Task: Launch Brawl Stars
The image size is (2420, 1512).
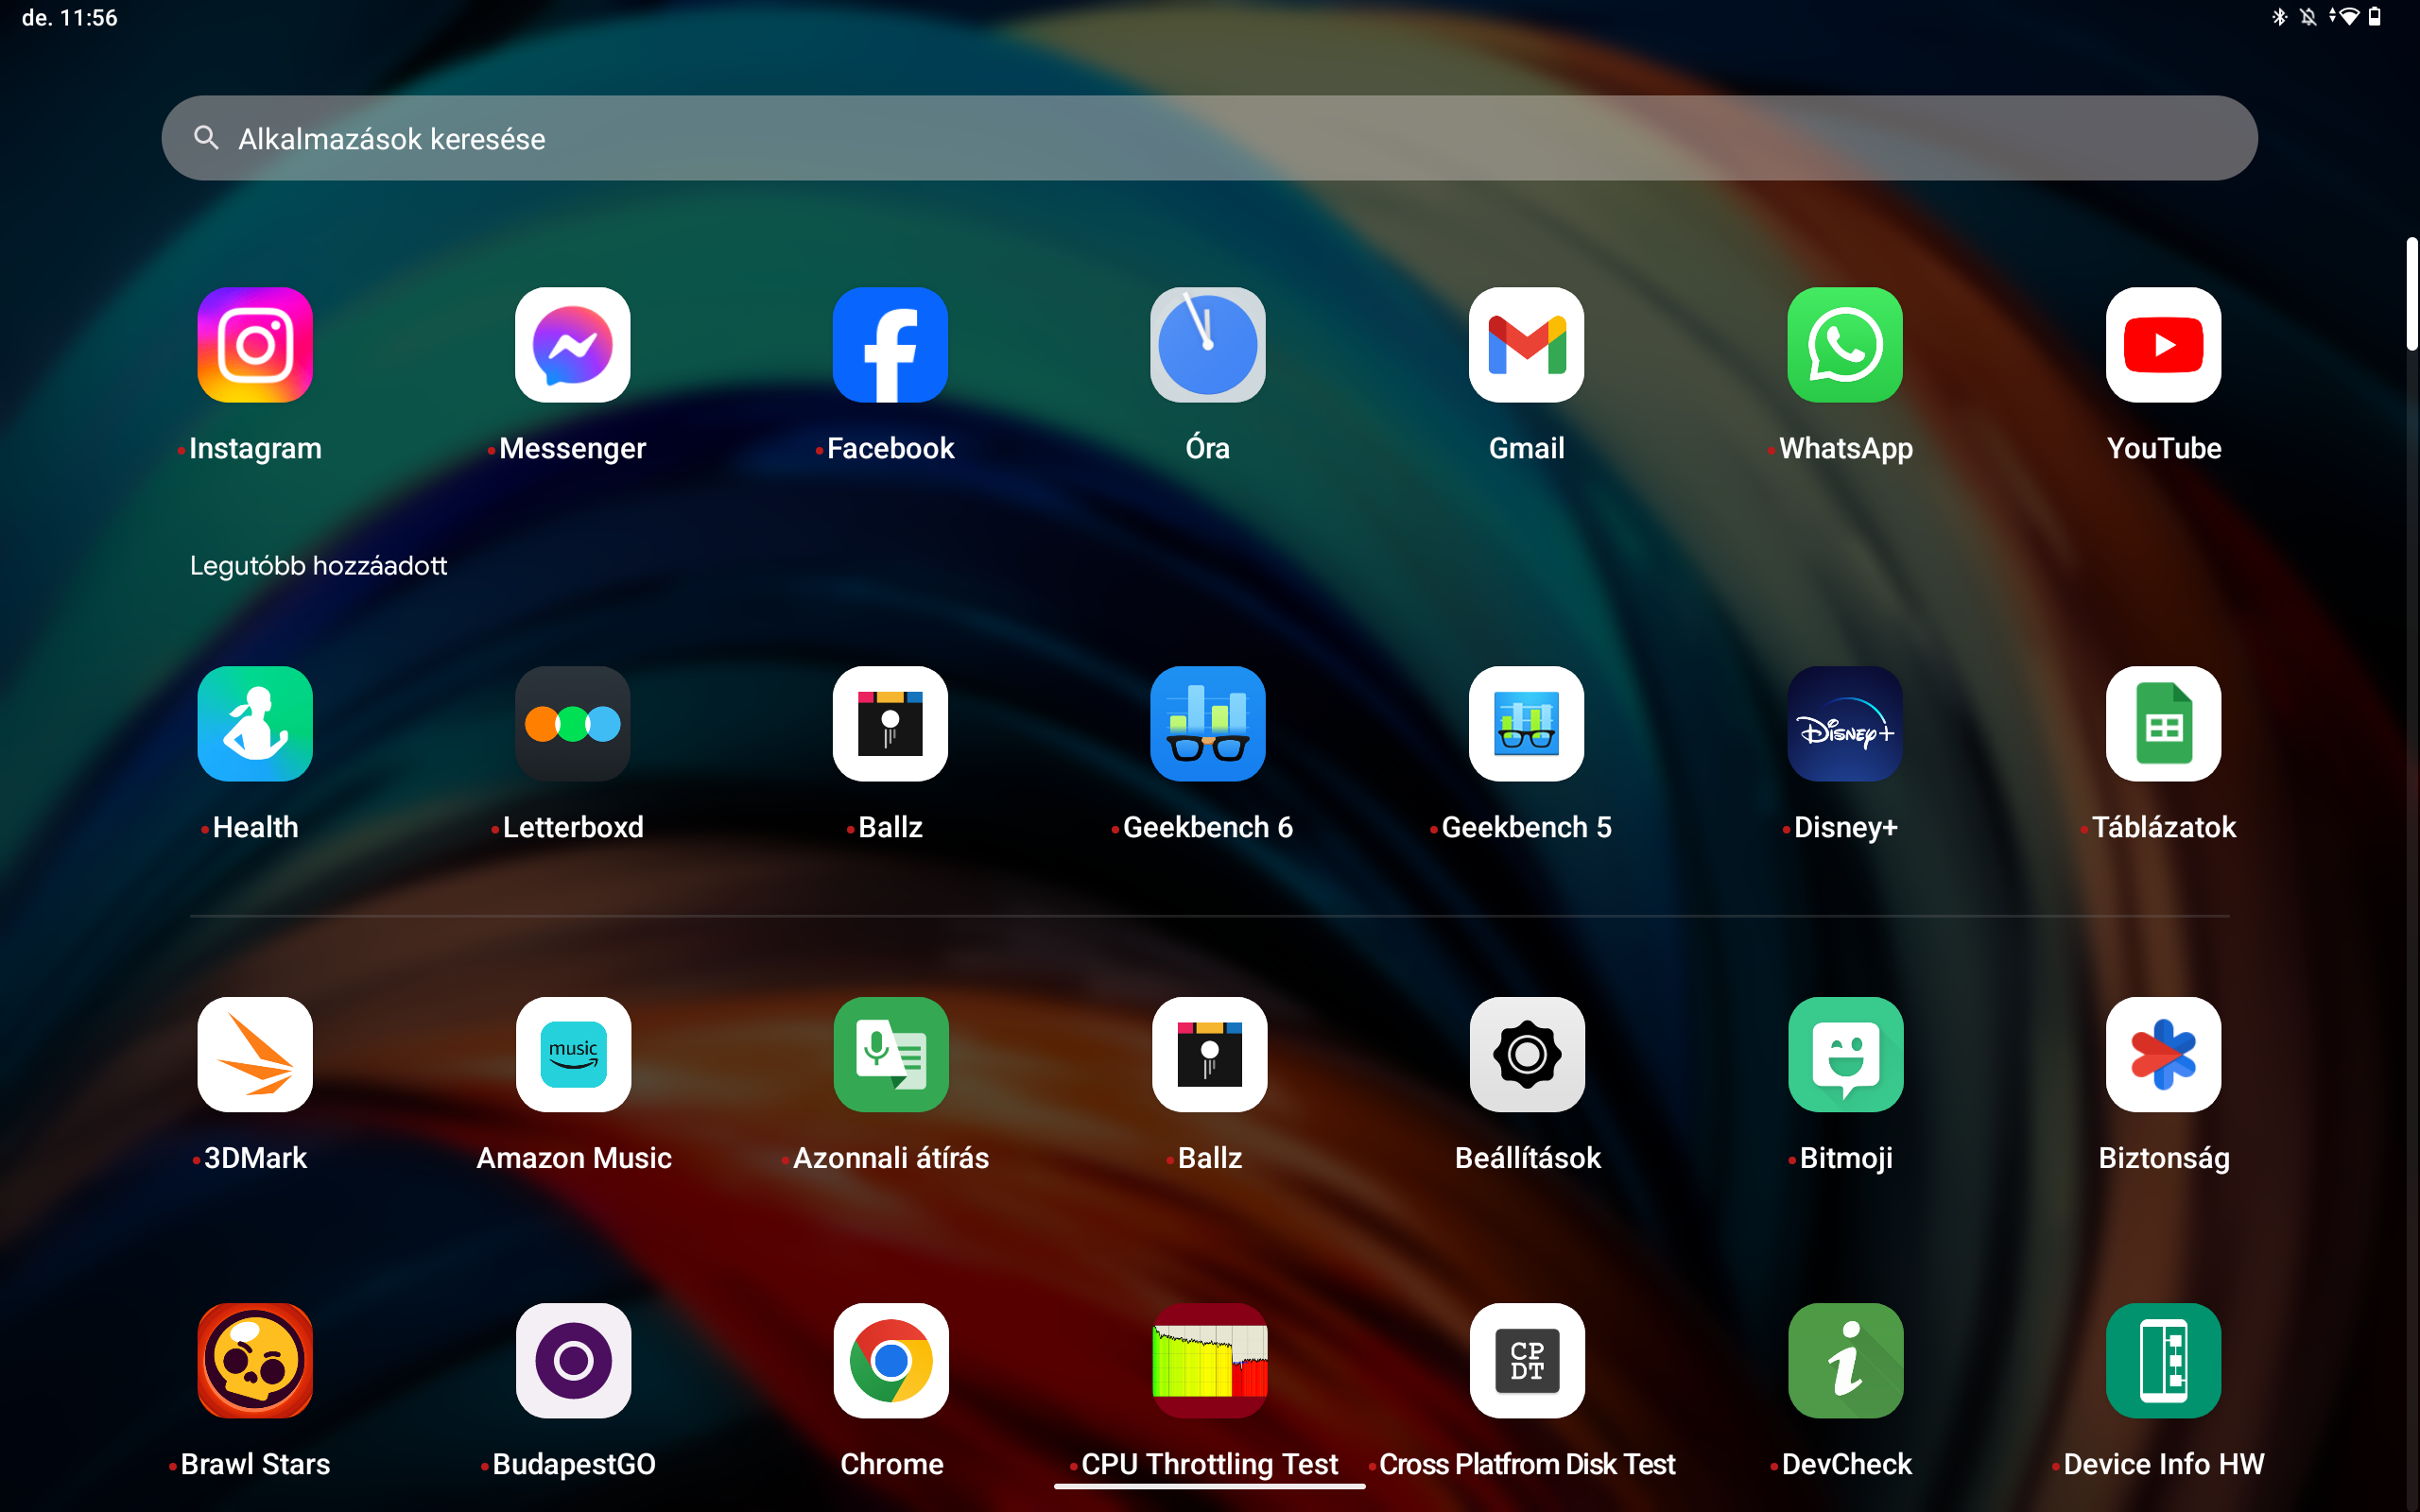Action: 255,1360
